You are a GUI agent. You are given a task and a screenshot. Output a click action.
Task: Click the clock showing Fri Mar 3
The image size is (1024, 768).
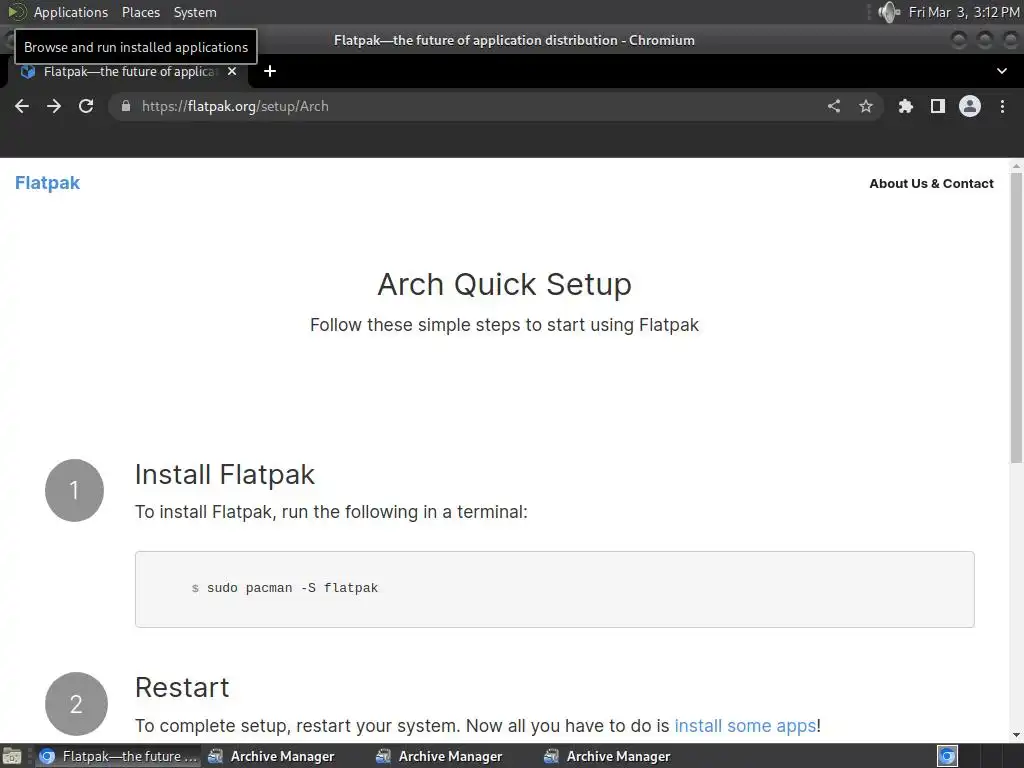964,12
